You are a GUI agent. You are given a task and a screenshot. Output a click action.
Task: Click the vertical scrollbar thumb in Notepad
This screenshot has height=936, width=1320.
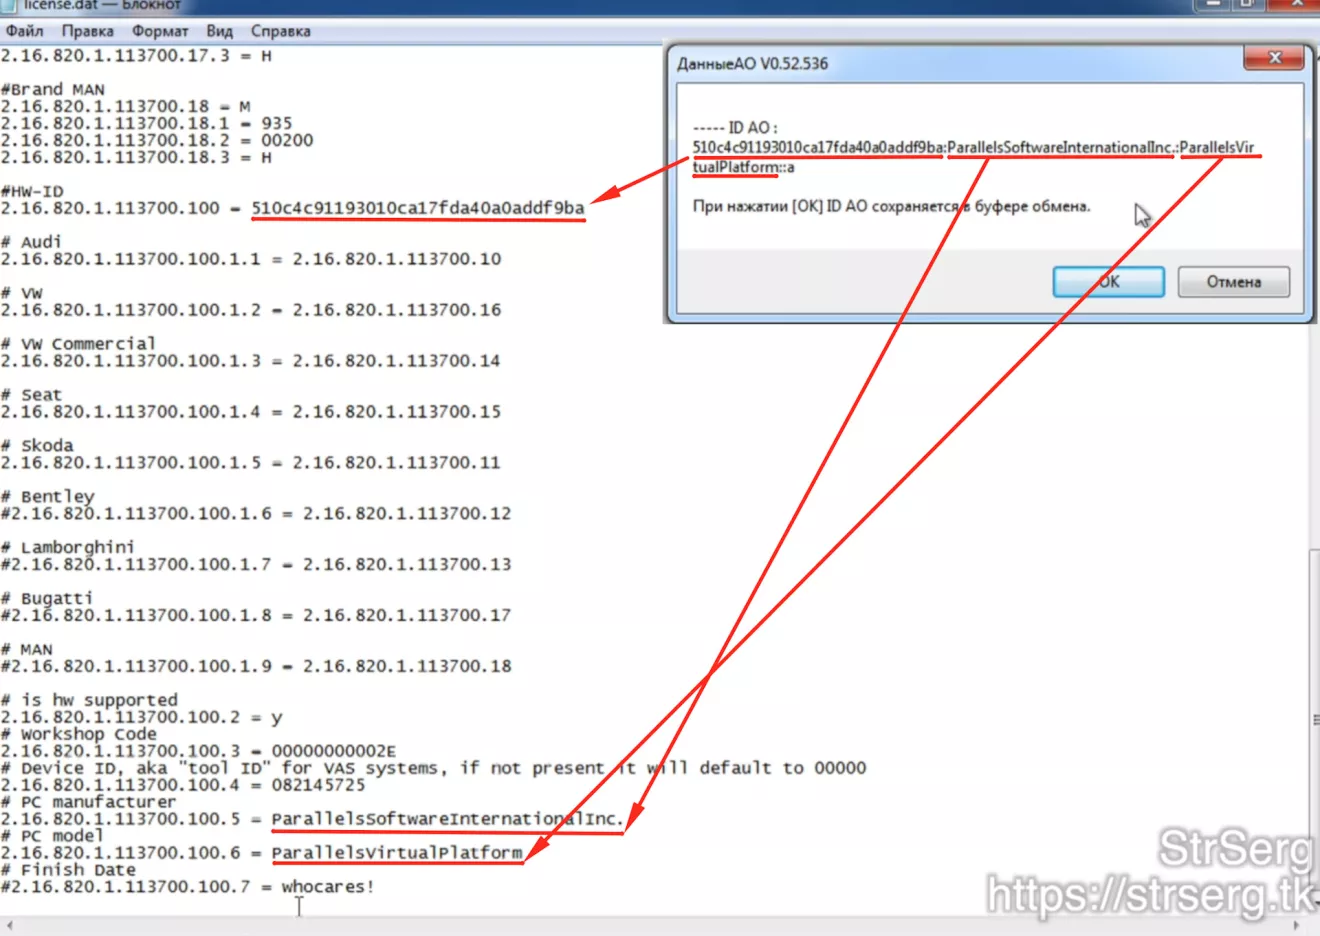click(1314, 720)
